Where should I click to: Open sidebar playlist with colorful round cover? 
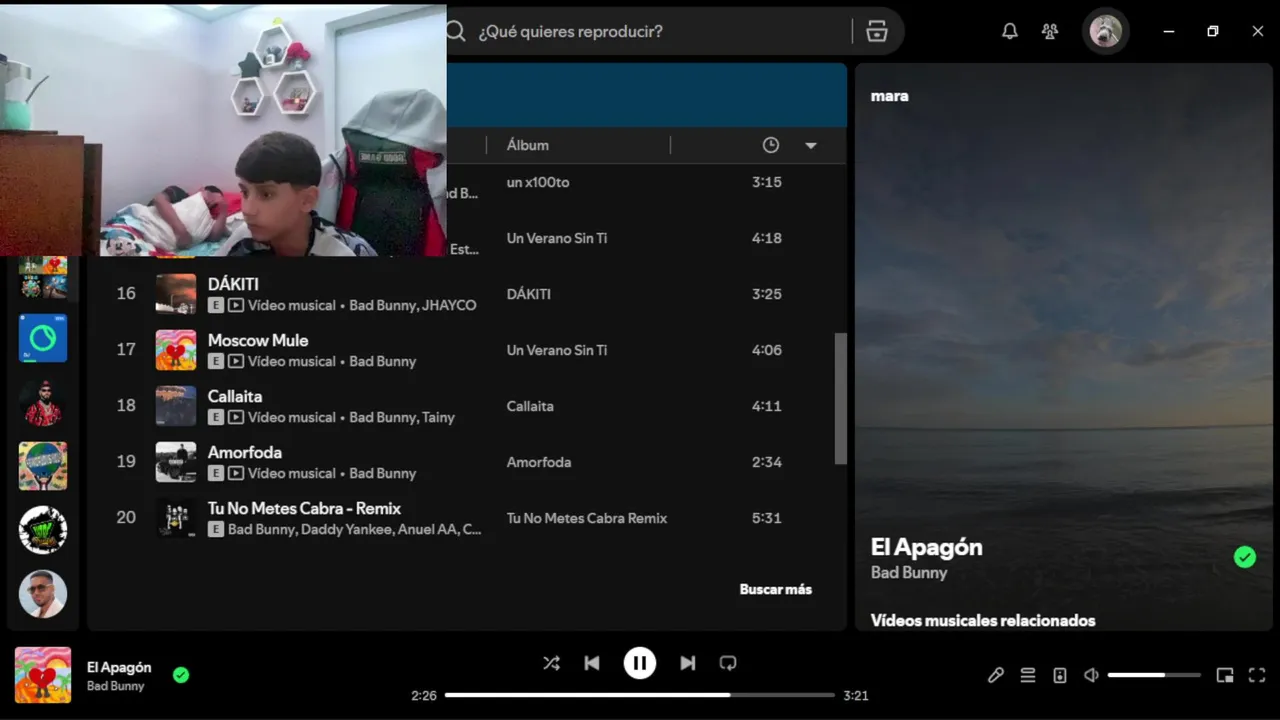43,466
